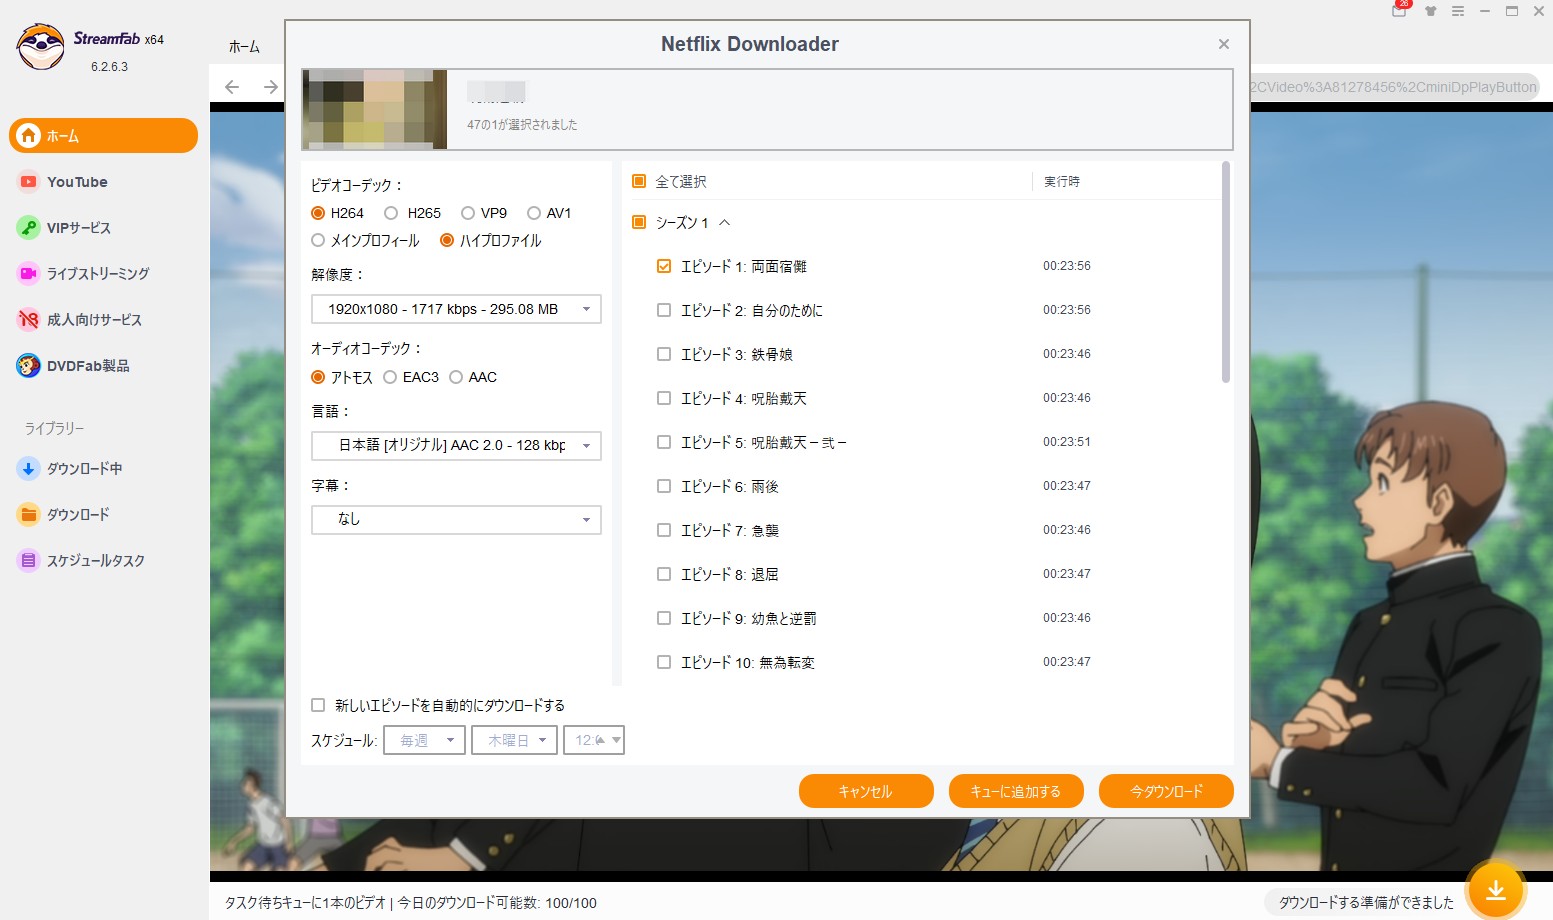1553x920 pixels.
Task: Check エピソード 2: 自分のために
Action: pyautogui.click(x=663, y=310)
